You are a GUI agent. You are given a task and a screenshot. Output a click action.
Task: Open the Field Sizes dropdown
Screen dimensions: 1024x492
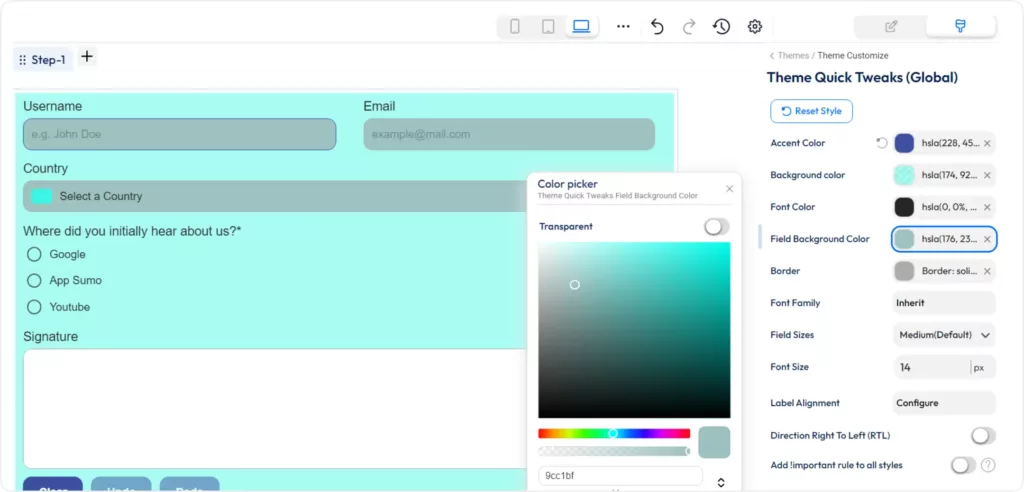[x=944, y=335]
